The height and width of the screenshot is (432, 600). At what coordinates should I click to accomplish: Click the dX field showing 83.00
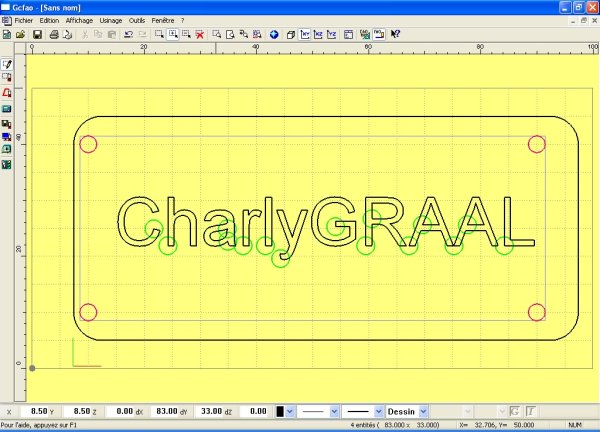(165, 411)
